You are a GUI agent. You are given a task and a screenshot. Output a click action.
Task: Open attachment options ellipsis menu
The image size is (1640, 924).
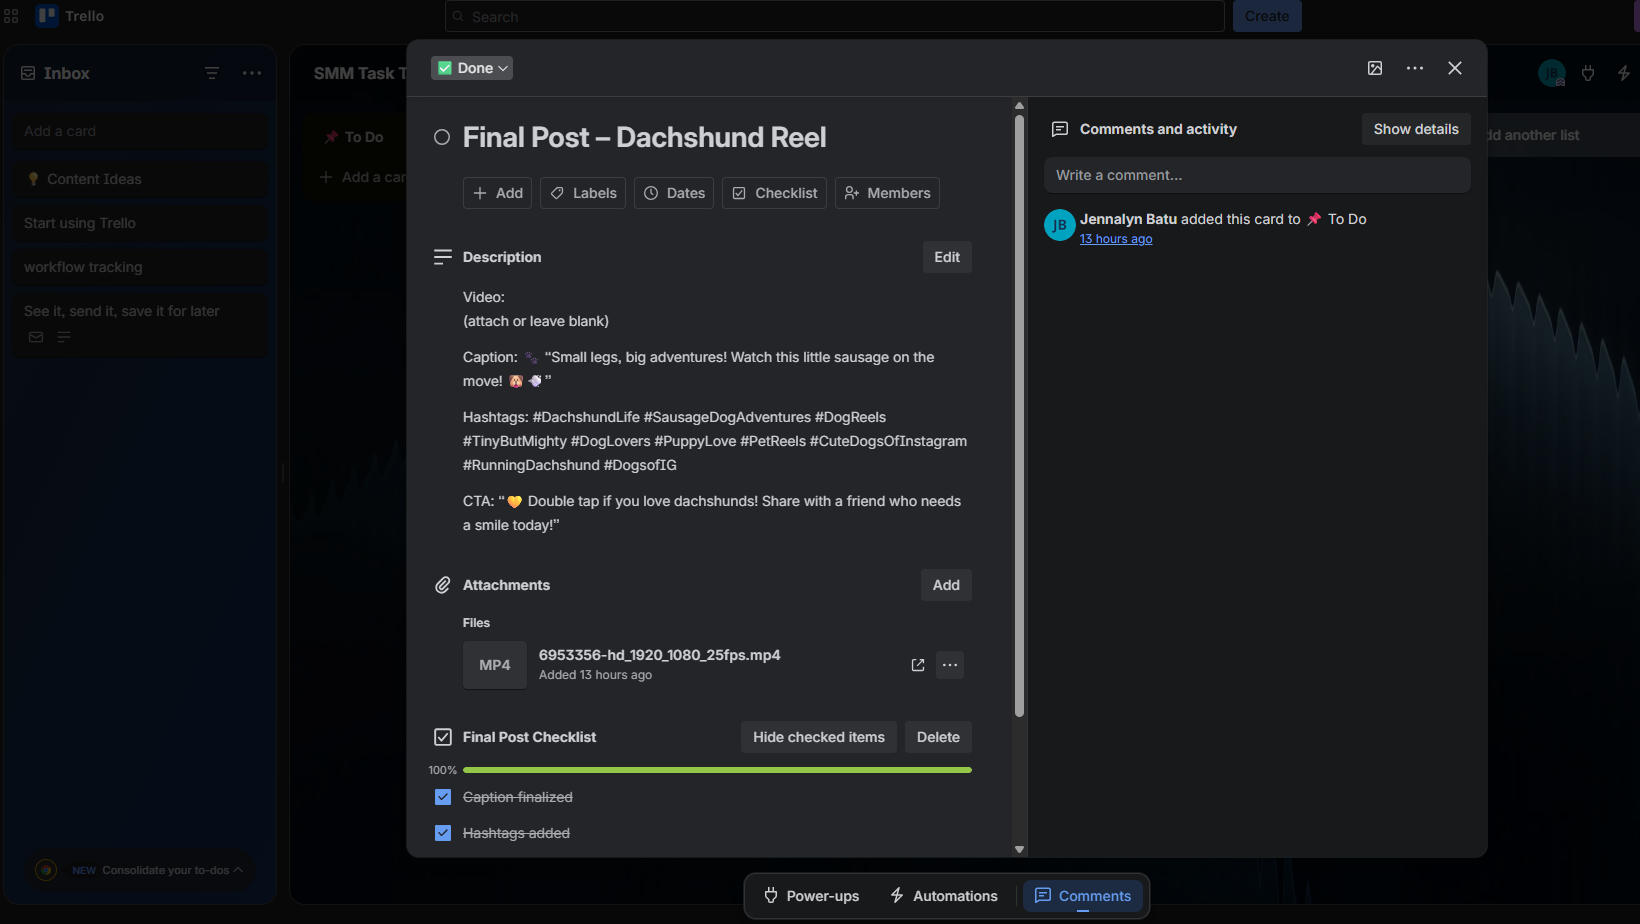pyautogui.click(x=950, y=665)
